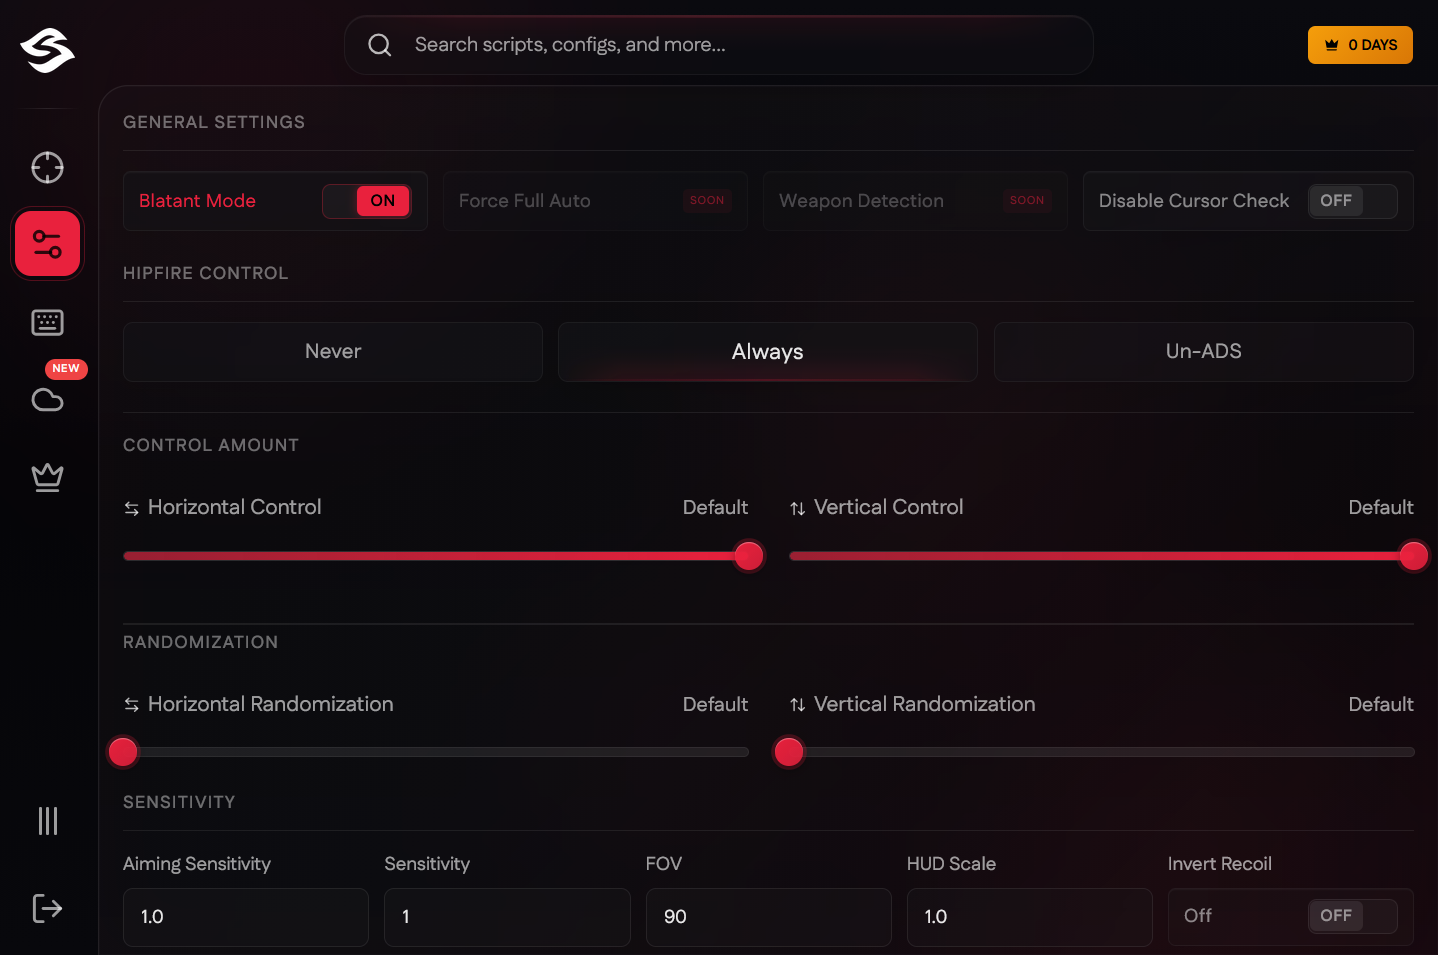The height and width of the screenshot is (955, 1438).
Task: Select the Never hipfire option
Action: 332,351
